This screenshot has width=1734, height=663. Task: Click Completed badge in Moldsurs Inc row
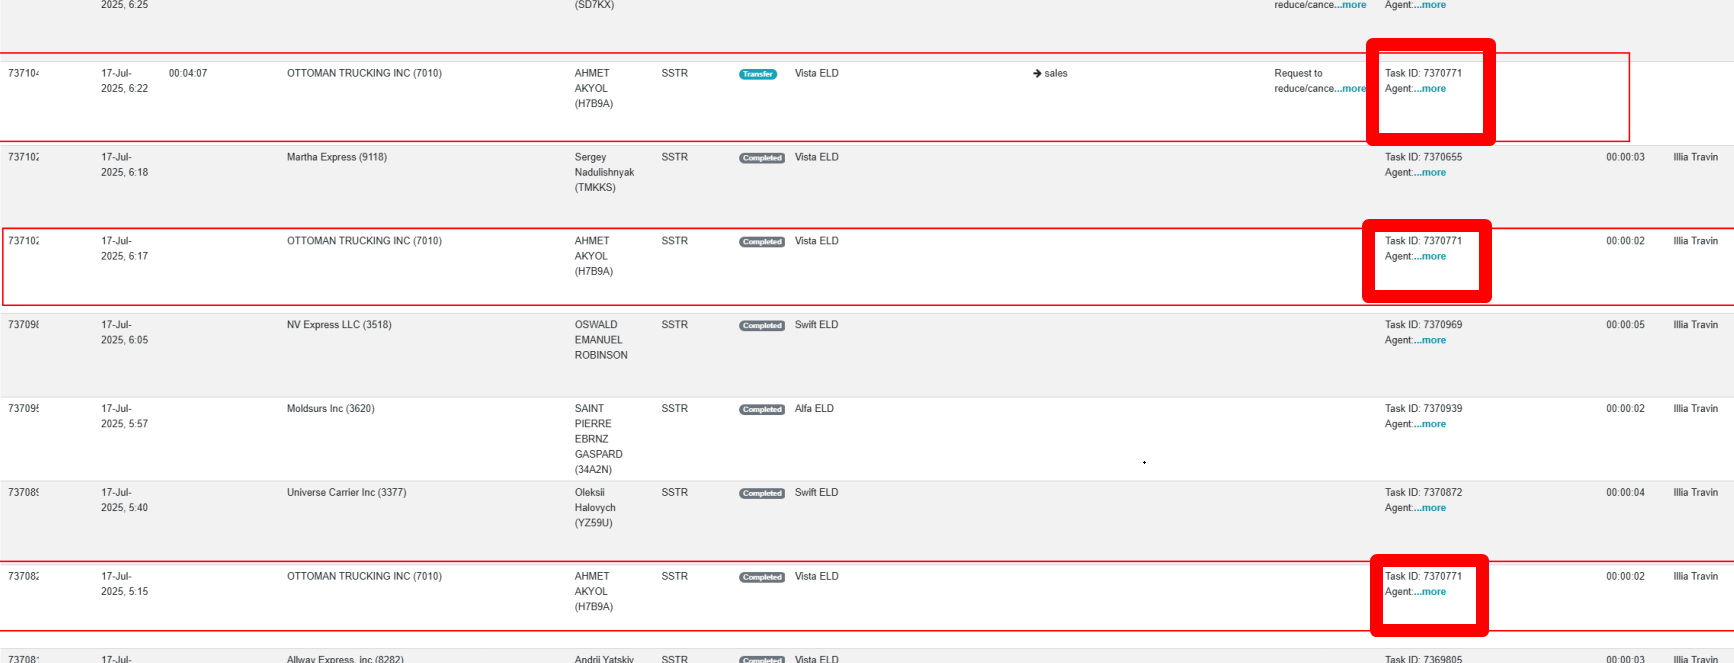point(762,410)
